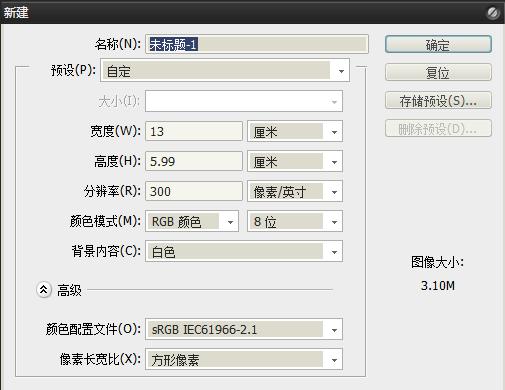Click the round icon in title bar
Viewport: 505px width, 390px height.
pos(493,13)
